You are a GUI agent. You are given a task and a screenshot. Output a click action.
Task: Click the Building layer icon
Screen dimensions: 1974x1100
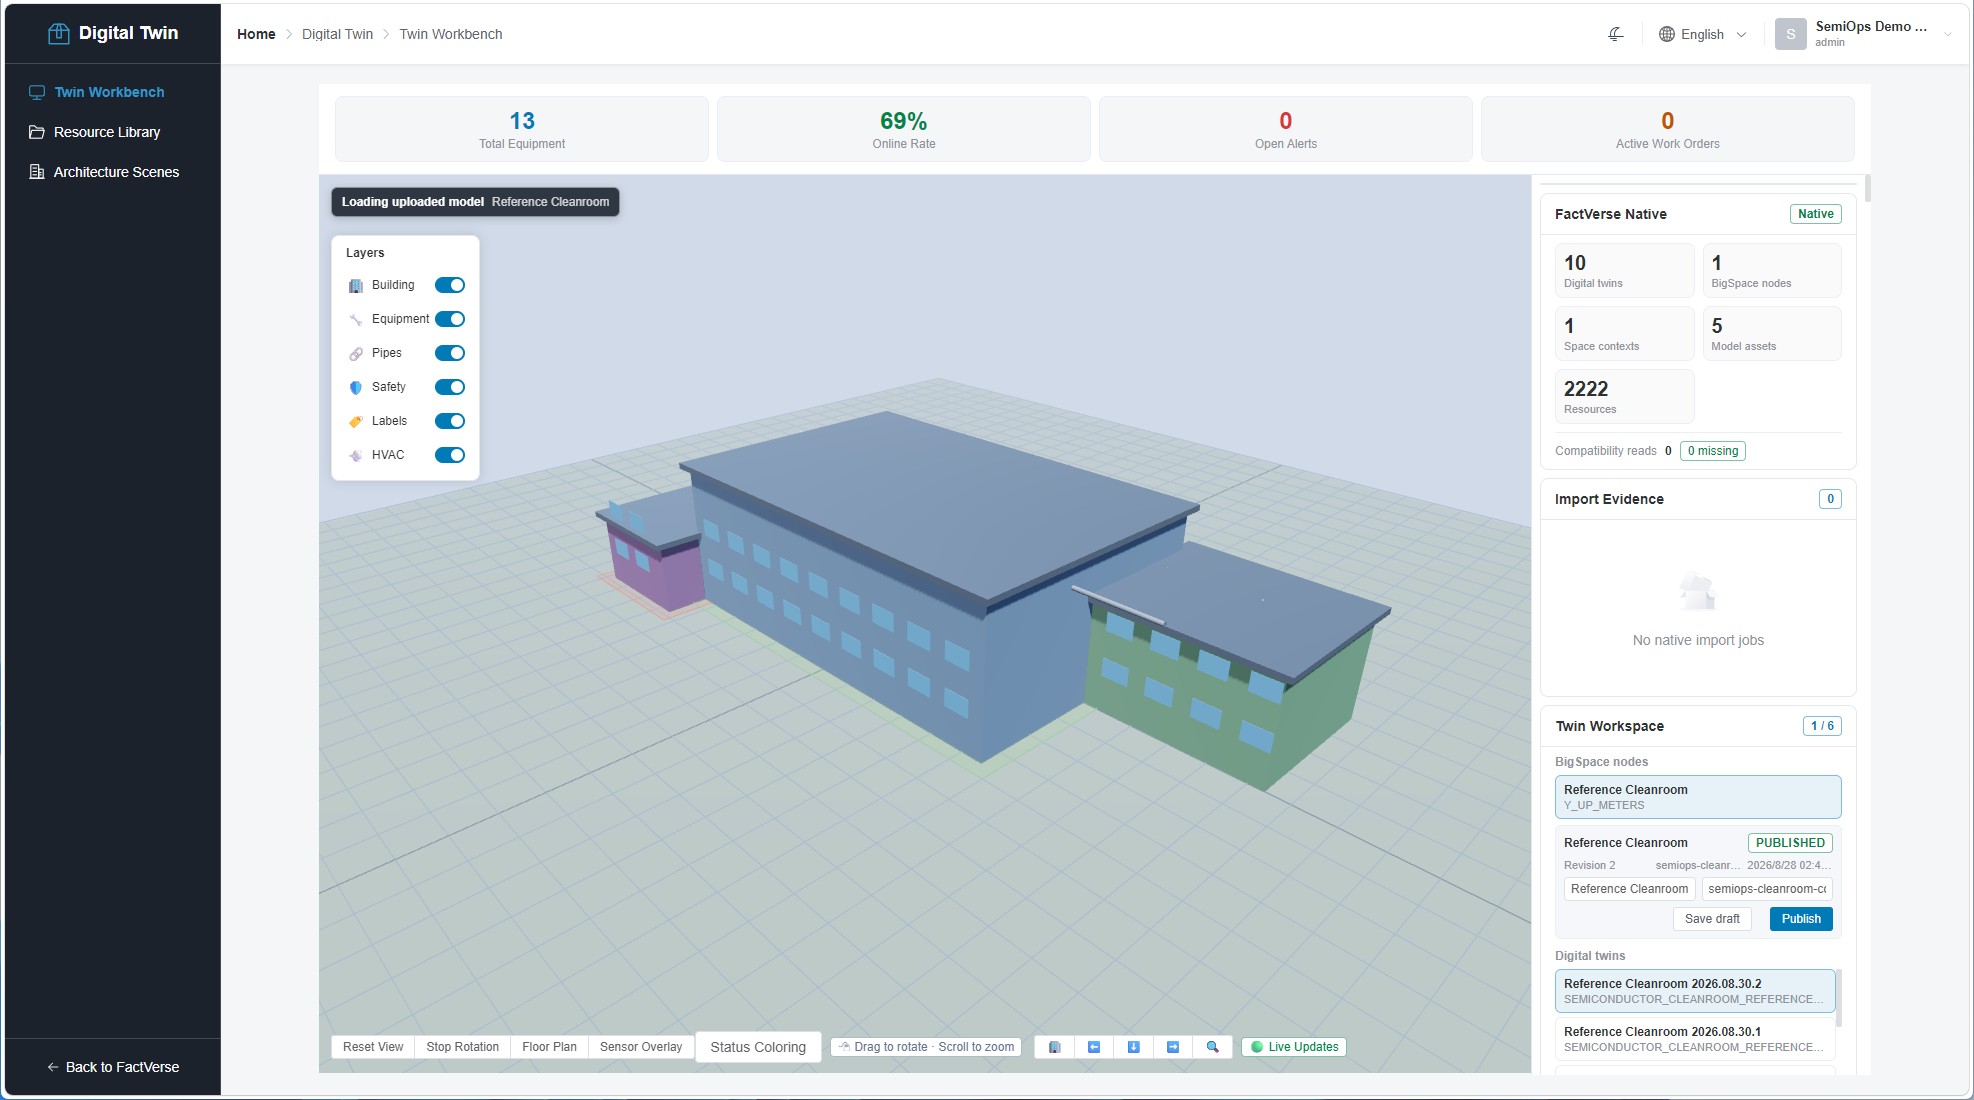[355, 286]
